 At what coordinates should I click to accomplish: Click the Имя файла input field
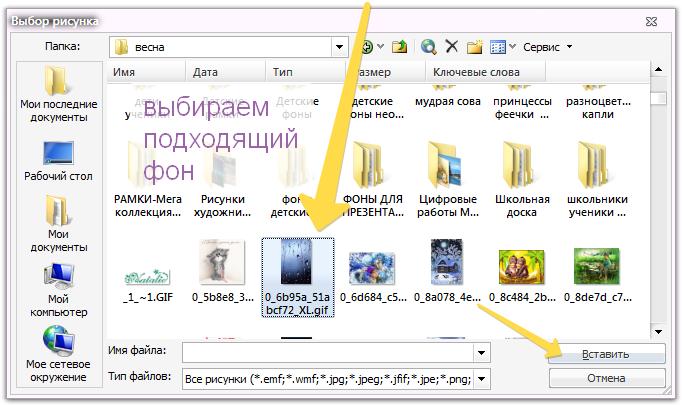(x=328, y=353)
